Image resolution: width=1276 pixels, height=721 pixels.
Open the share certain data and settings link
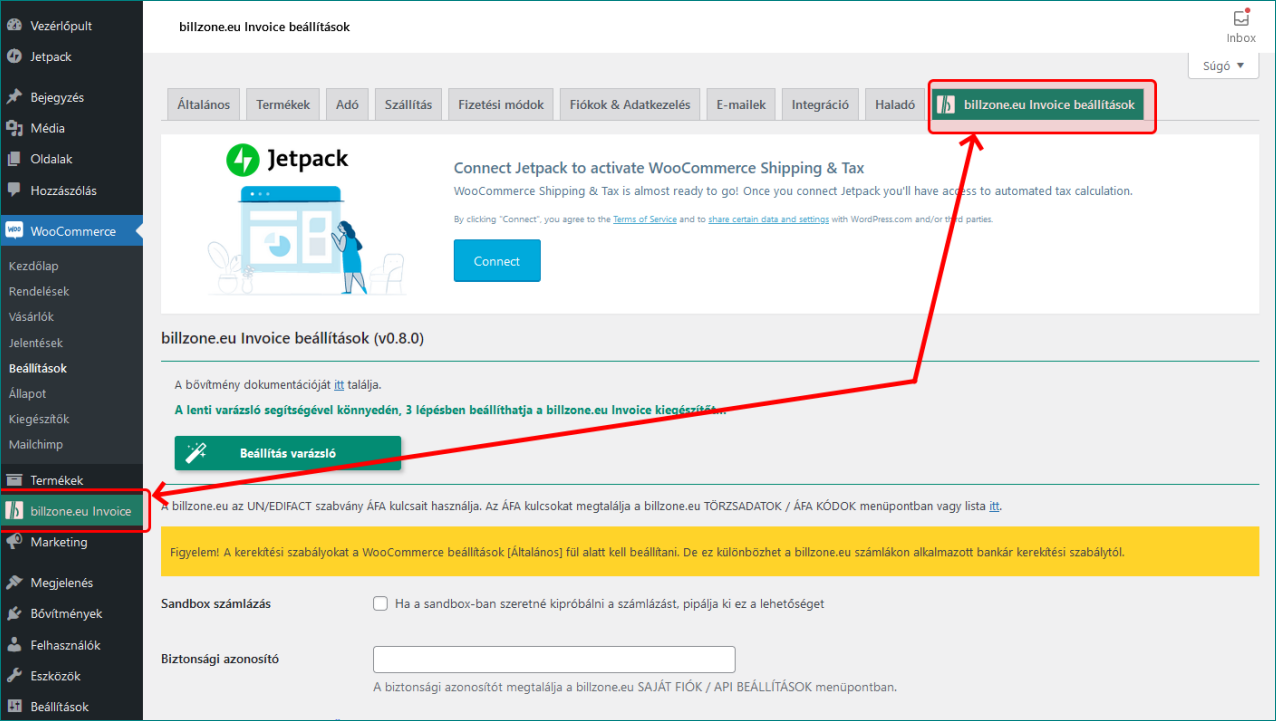click(769, 219)
